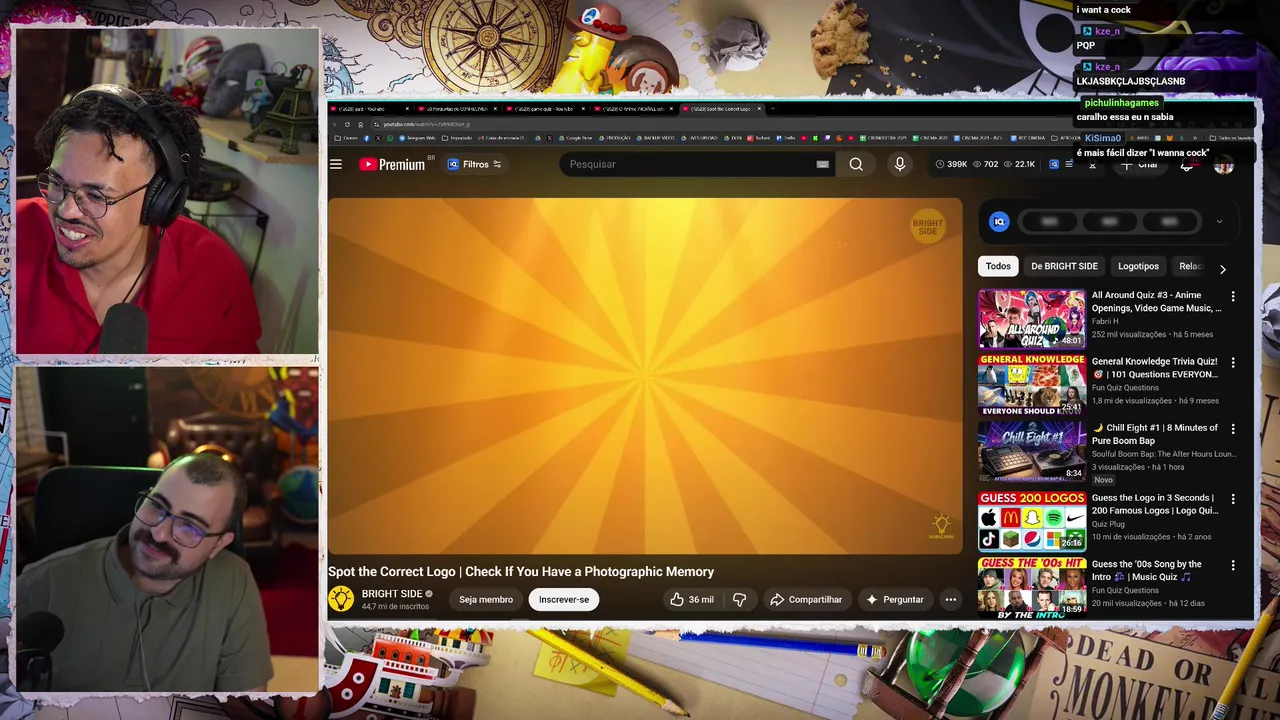This screenshot has width=1280, height=720.
Task: Open the Filtros filter dropdown
Action: [474, 164]
